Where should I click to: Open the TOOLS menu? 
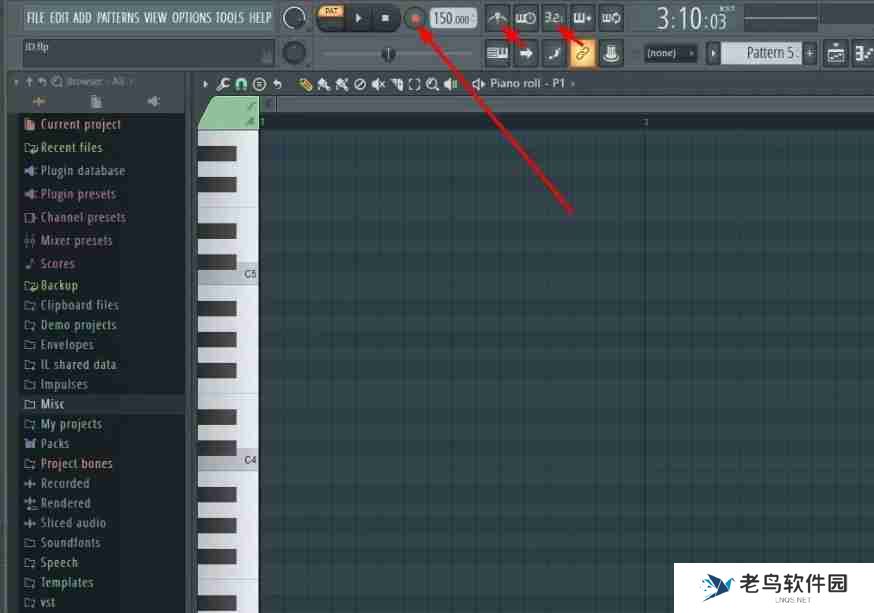[230, 17]
